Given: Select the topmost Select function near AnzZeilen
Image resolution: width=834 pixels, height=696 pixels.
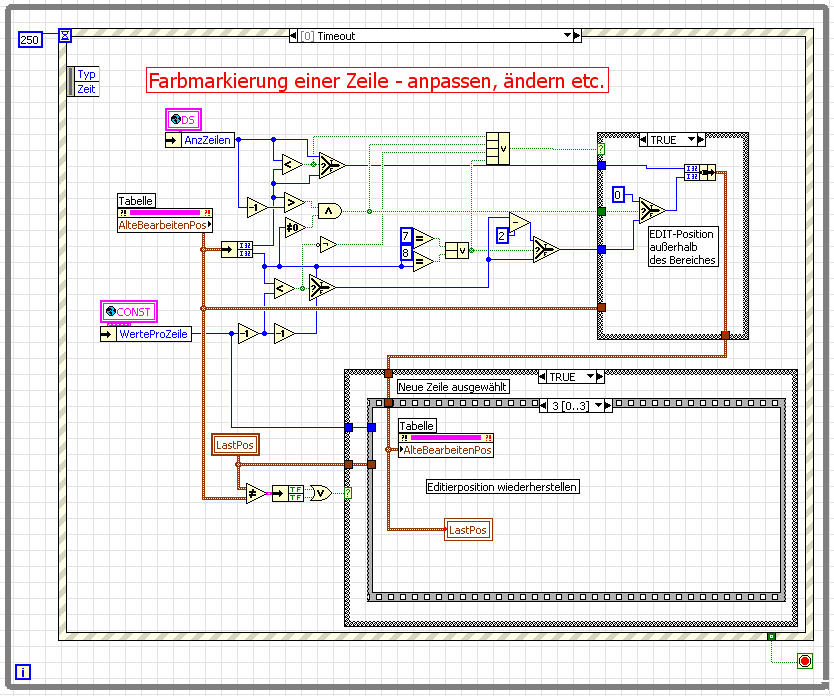Looking at the screenshot, I should click(x=331, y=165).
